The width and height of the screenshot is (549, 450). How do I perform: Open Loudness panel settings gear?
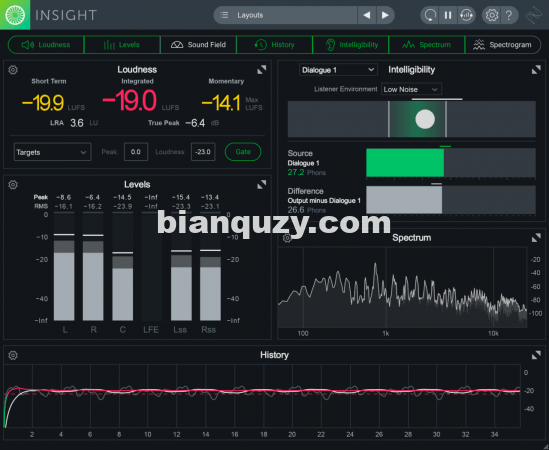tap(13, 70)
